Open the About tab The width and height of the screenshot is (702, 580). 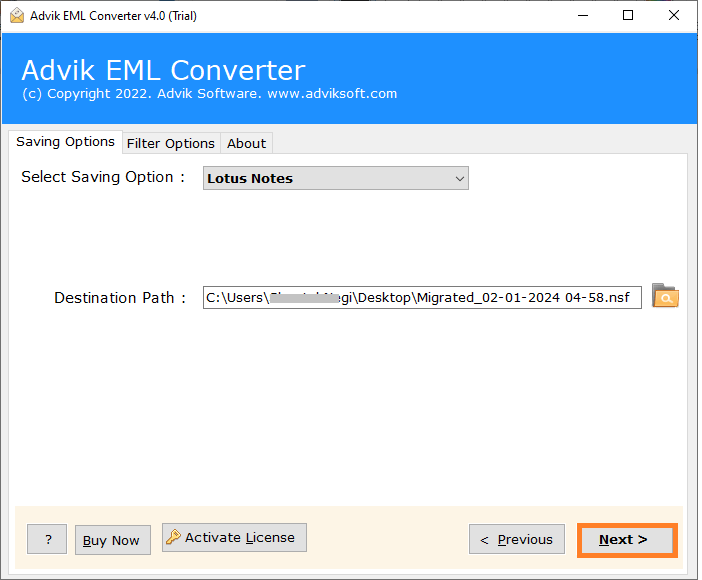[246, 143]
